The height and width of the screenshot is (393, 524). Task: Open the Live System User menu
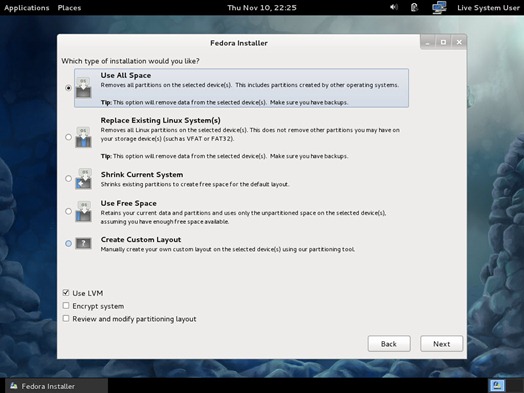(488, 8)
